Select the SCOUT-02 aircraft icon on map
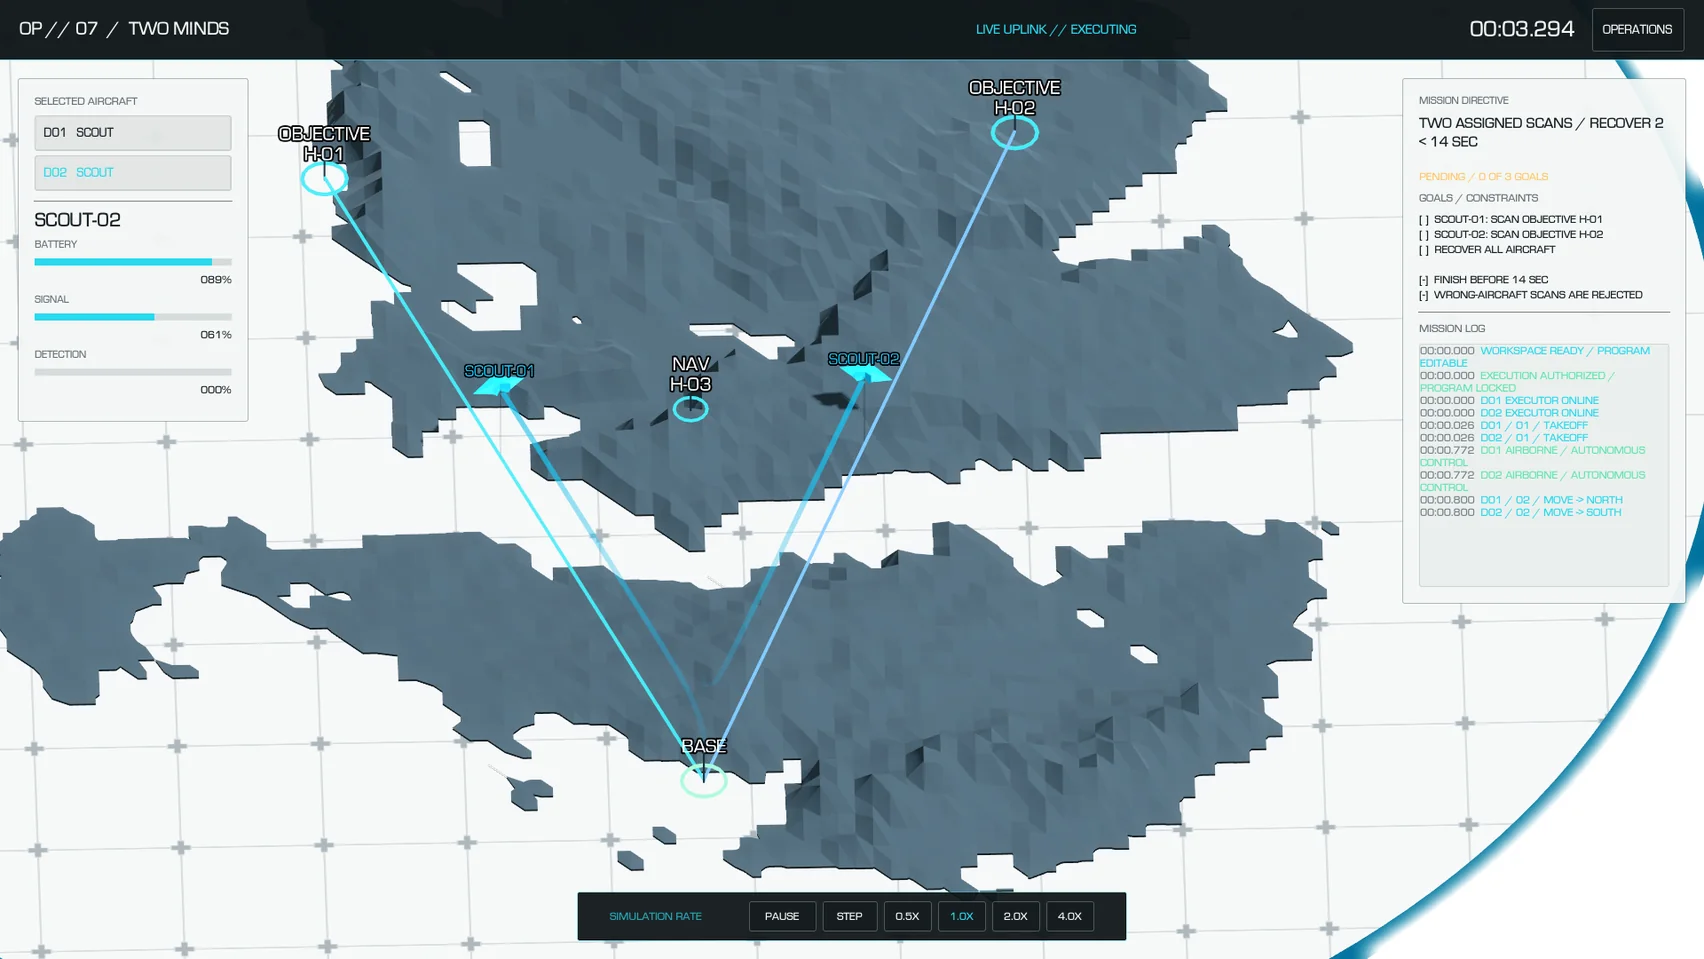1704x959 pixels. (x=865, y=374)
